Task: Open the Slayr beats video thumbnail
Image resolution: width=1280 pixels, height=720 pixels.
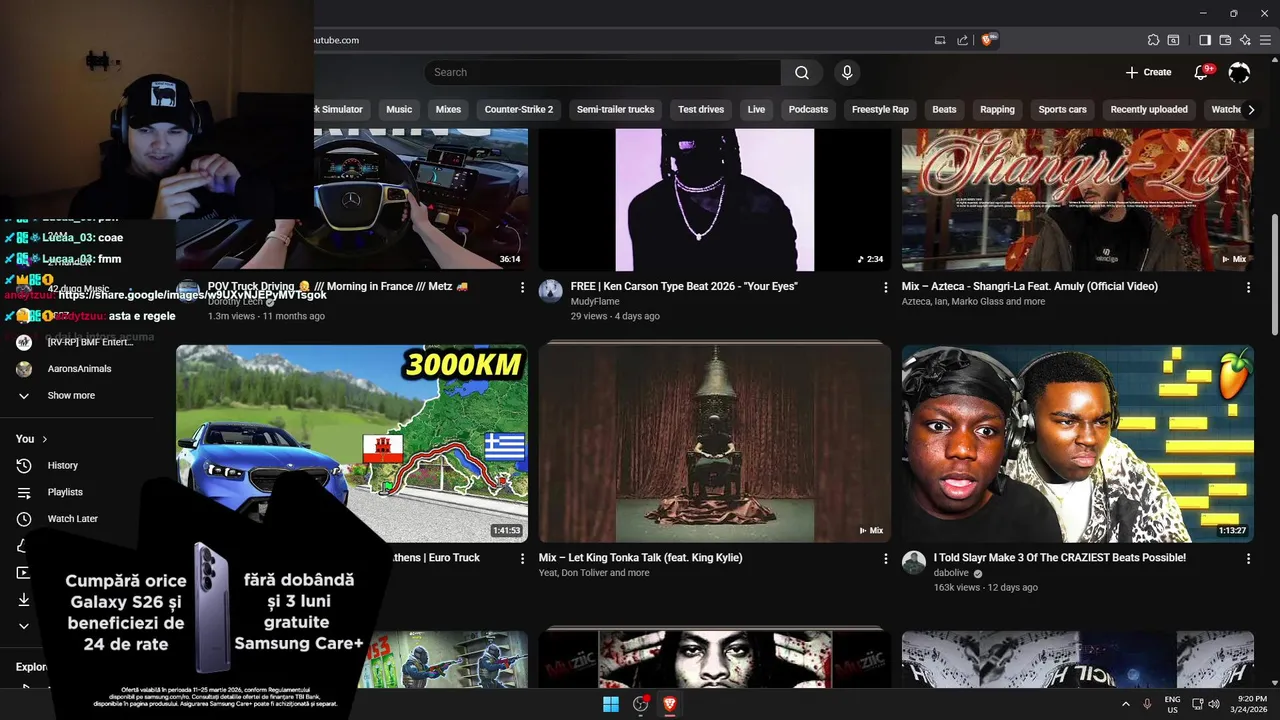Action: (x=1078, y=443)
